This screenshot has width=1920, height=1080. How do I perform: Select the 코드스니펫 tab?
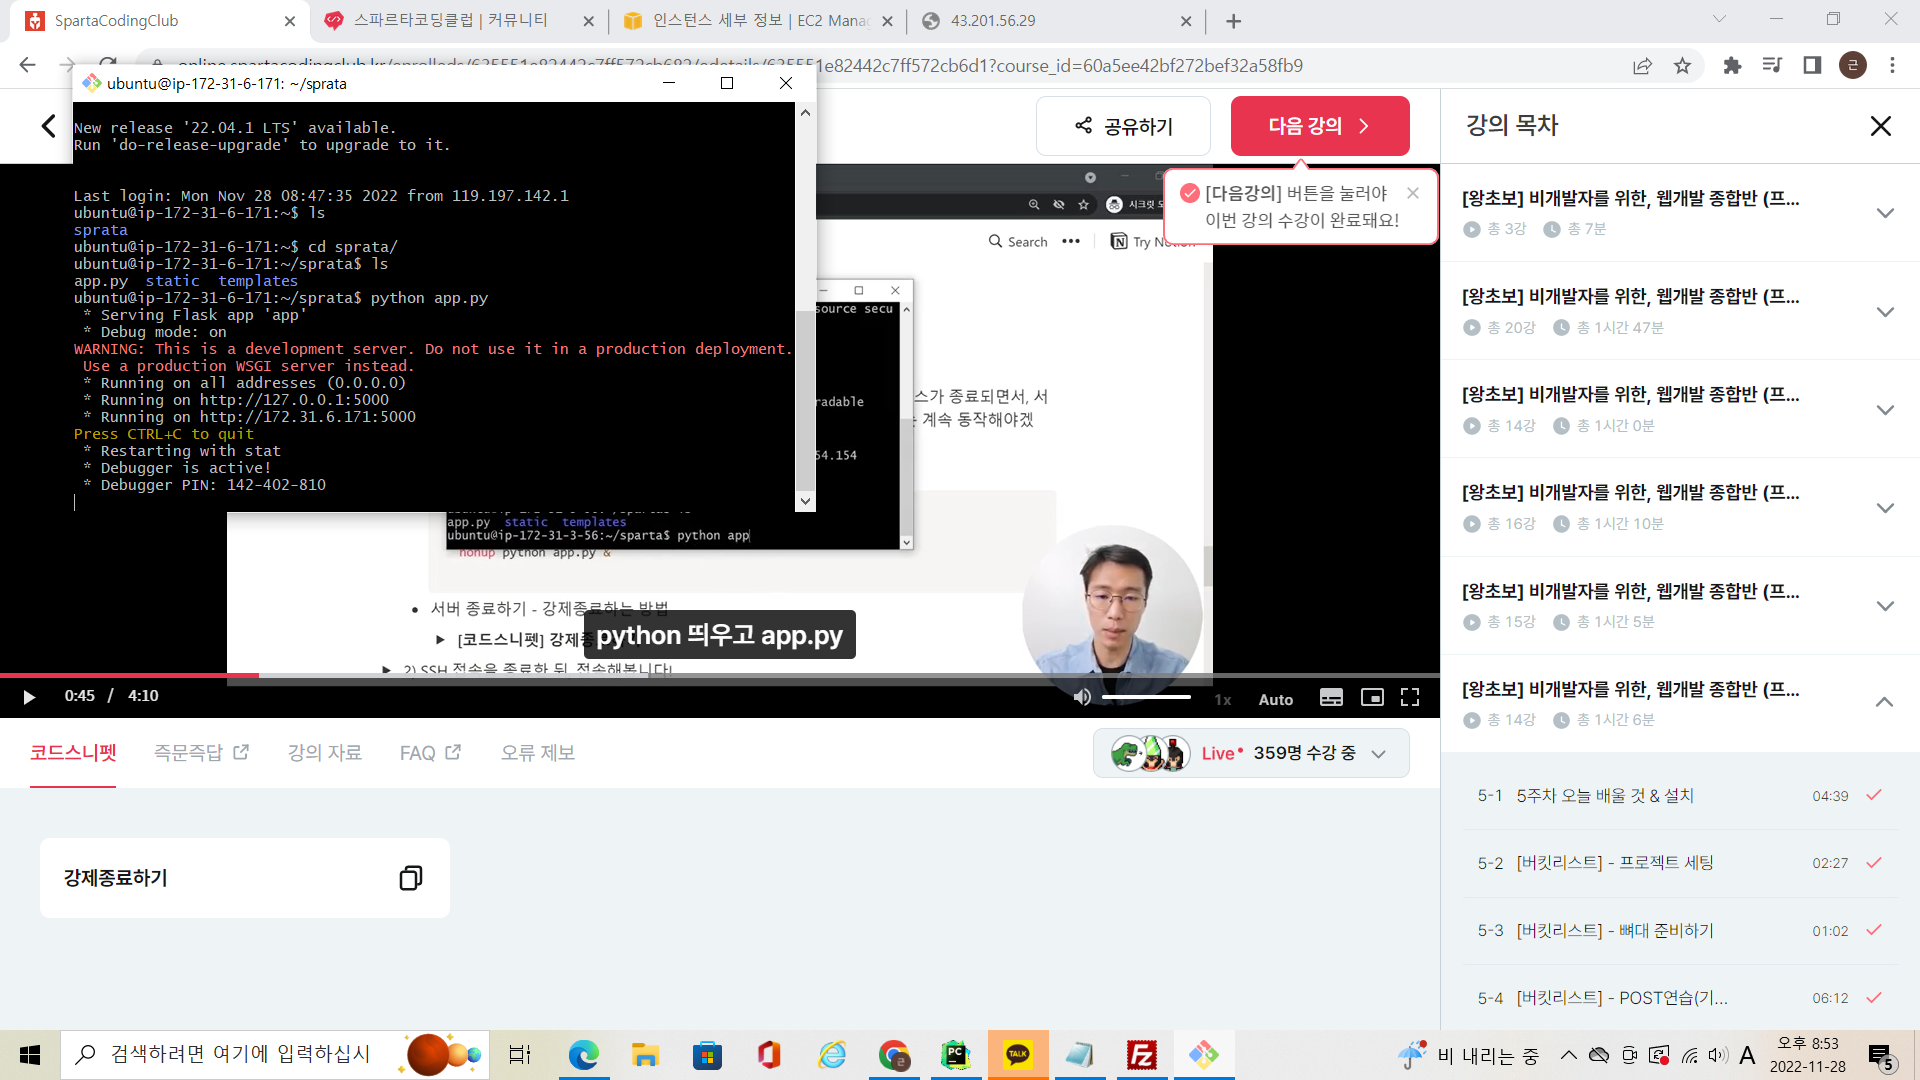tap(73, 753)
